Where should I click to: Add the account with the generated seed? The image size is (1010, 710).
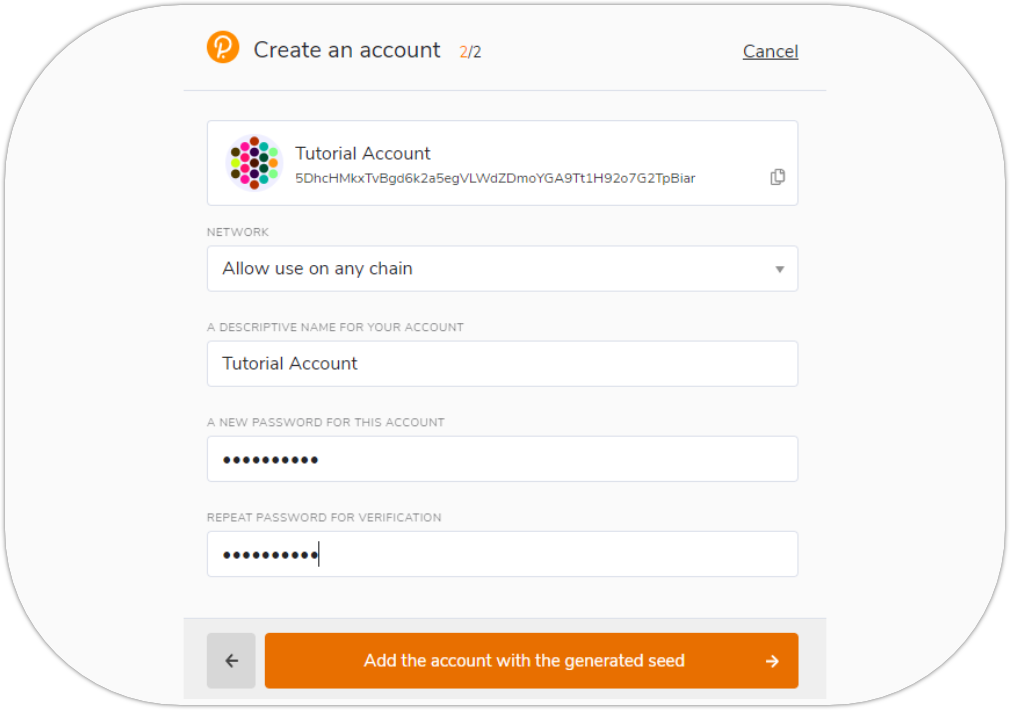tap(524, 660)
